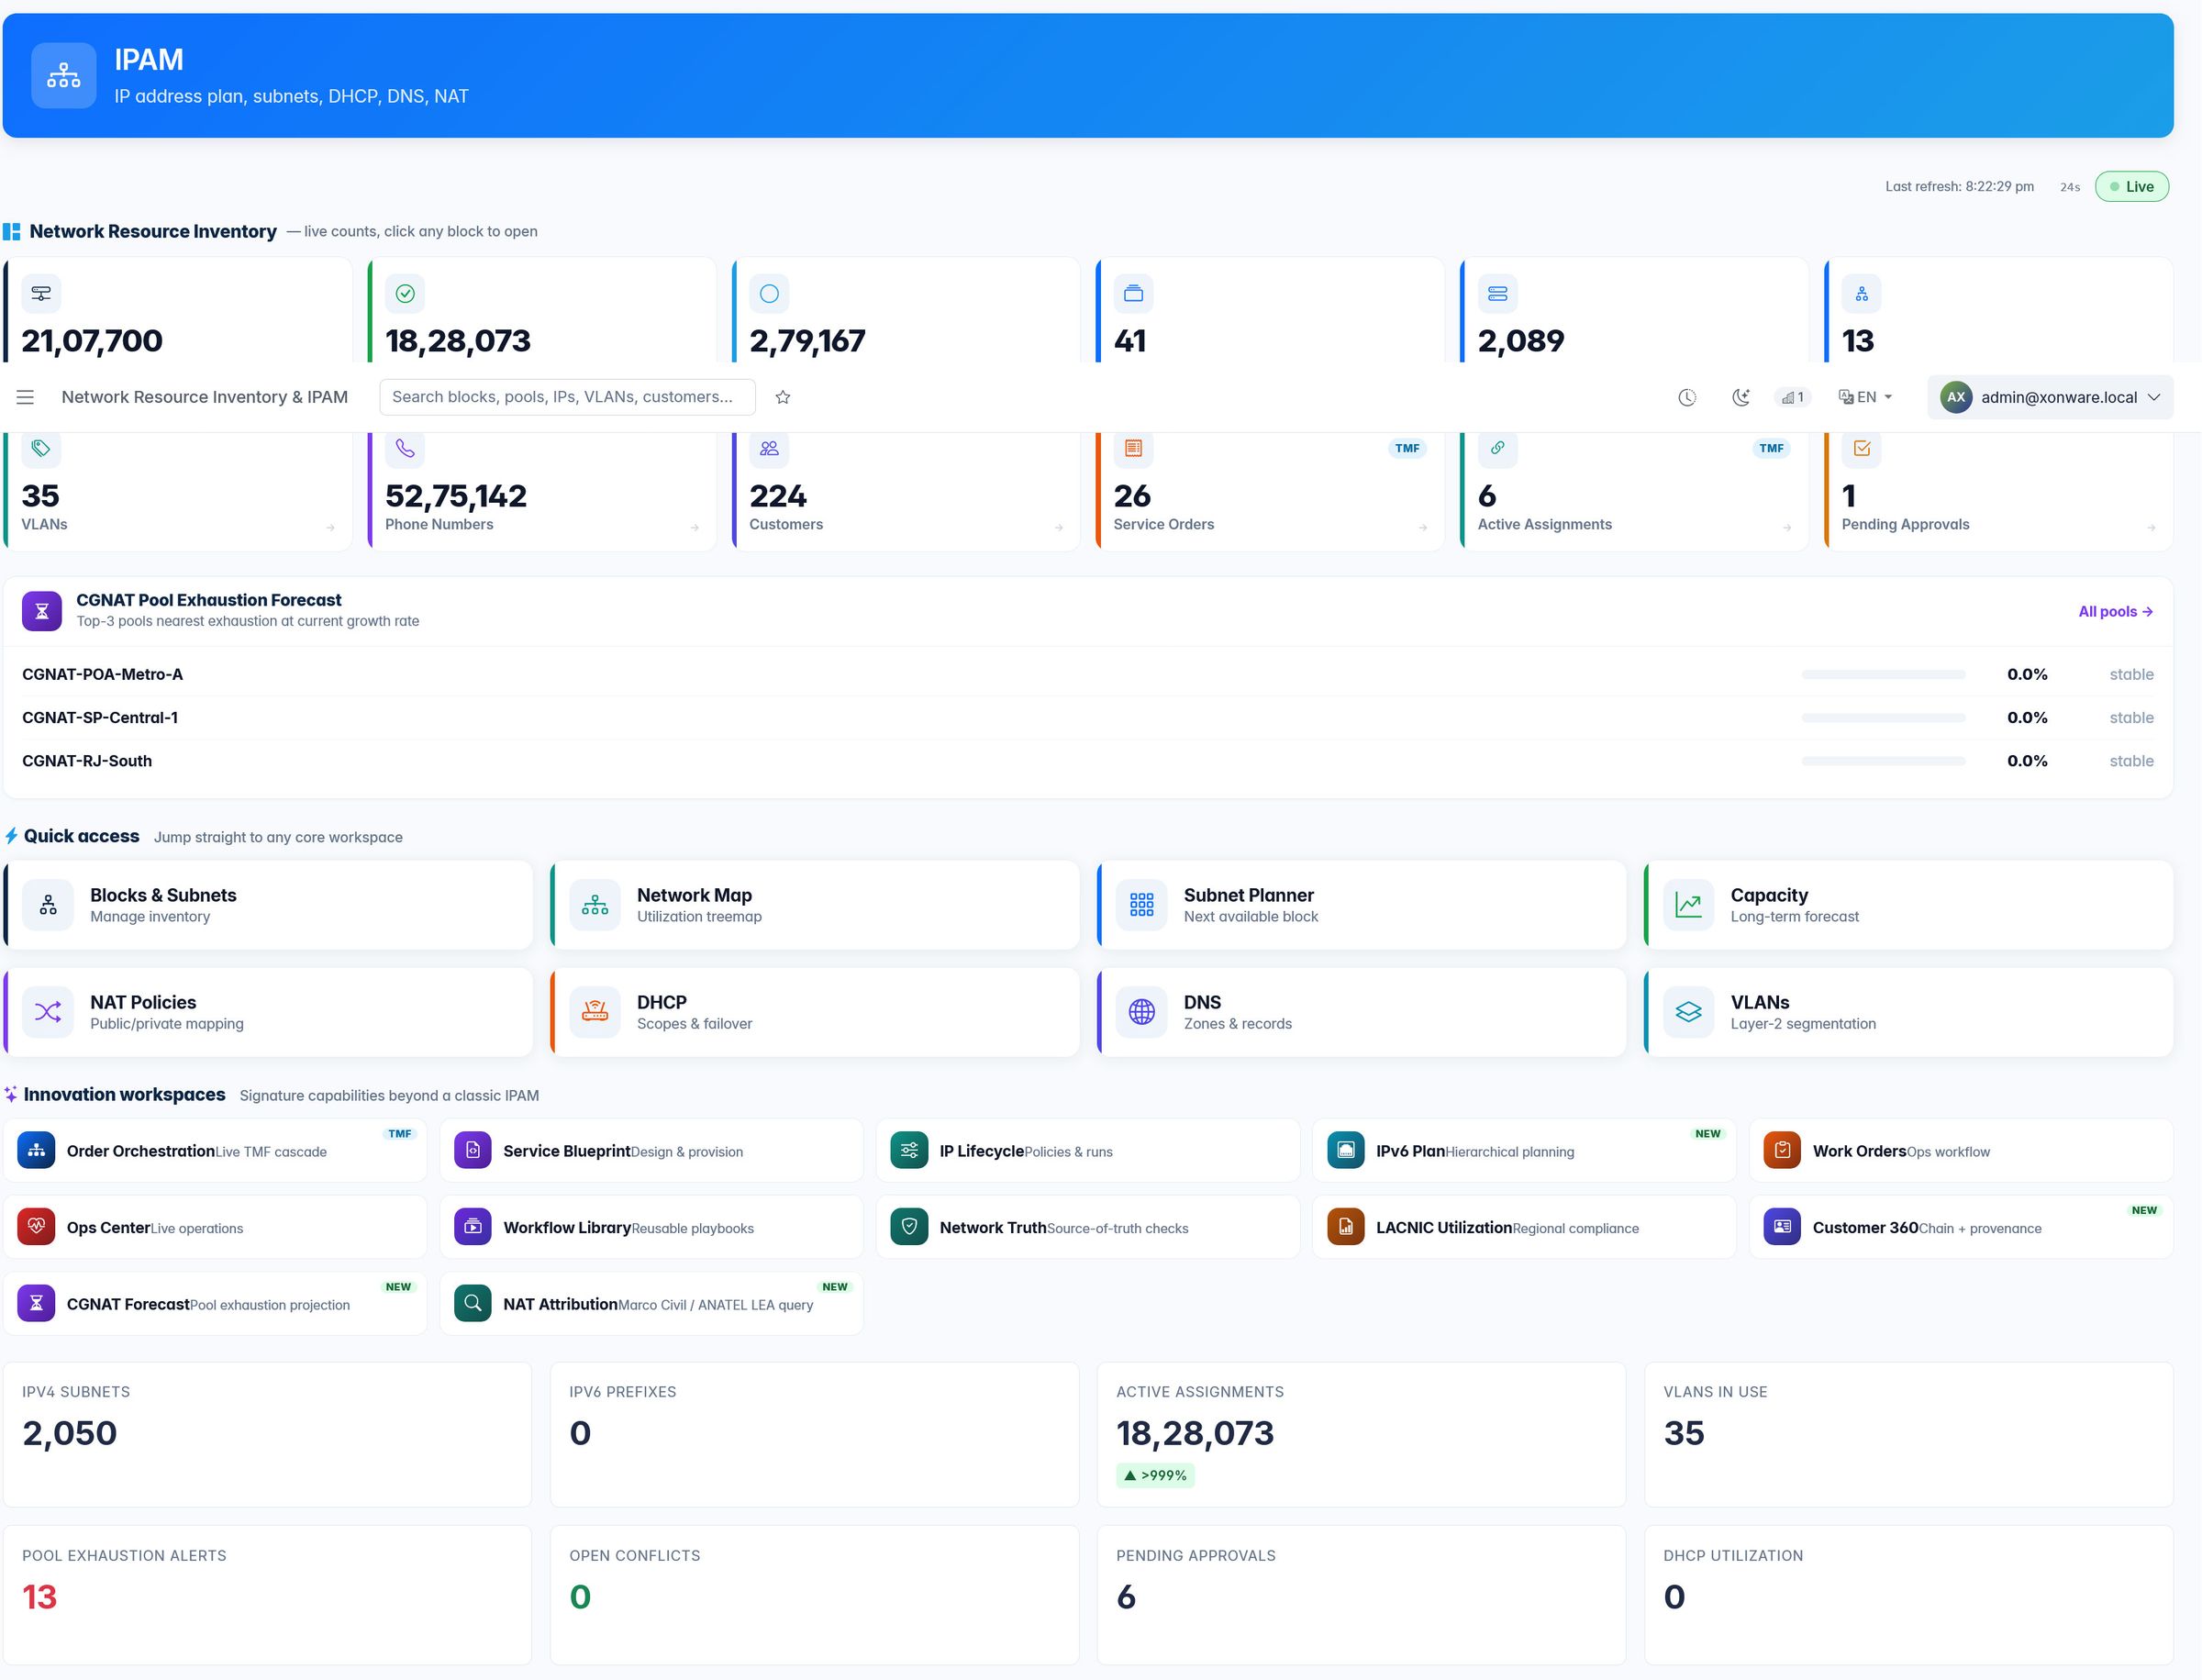Toggle dark mode moon icon
The height and width of the screenshot is (1680, 2202).
pos(1741,397)
